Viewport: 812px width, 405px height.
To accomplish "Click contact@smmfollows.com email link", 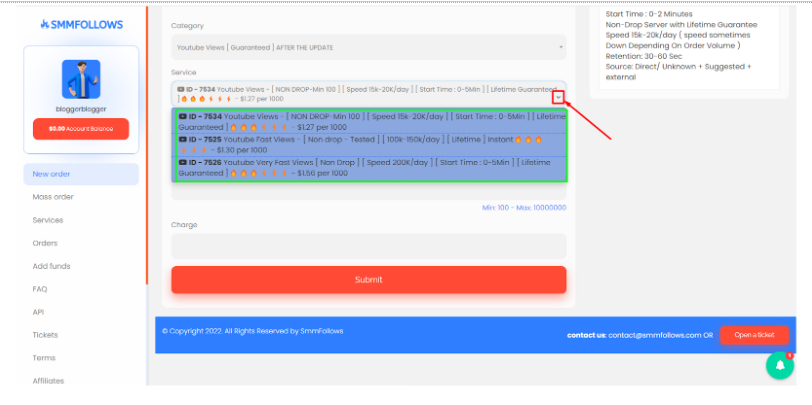I will pyautogui.click(x=655, y=335).
